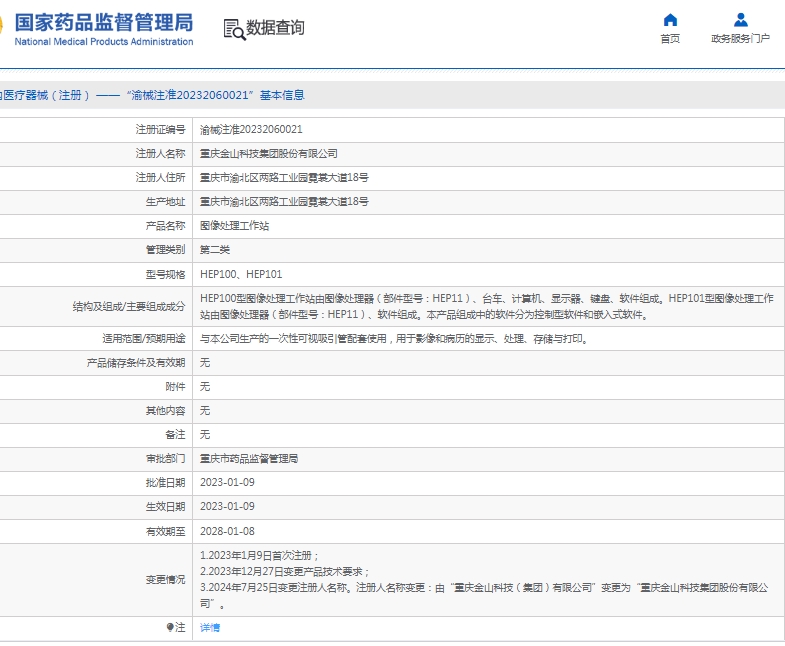
Task: Select 重庆金山科技集团股份有限公司 registrant name
Action: [x=268, y=154]
